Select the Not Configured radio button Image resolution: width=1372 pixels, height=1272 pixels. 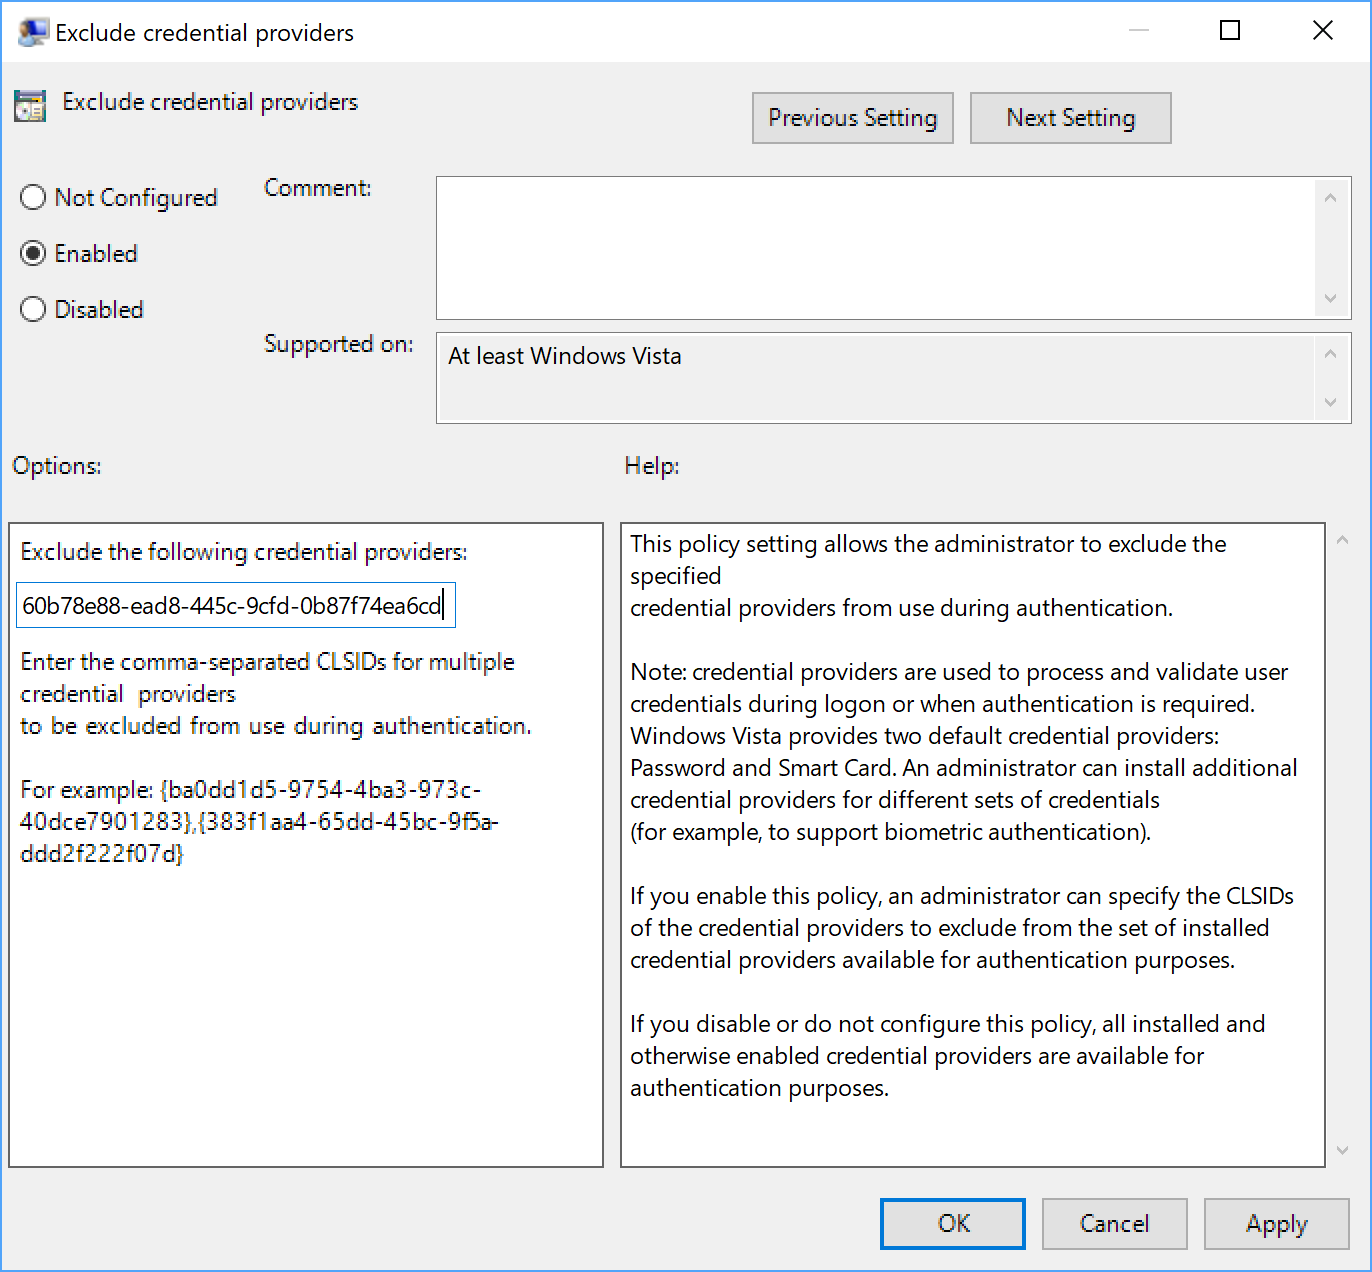point(33,198)
